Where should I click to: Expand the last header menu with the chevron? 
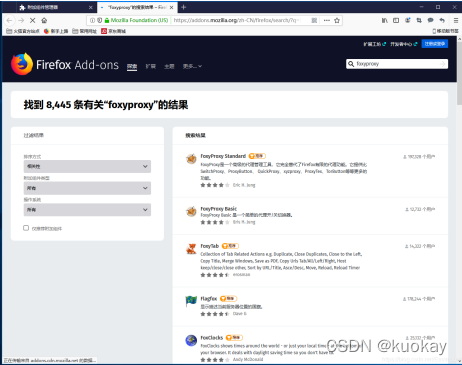tap(192, 66)
